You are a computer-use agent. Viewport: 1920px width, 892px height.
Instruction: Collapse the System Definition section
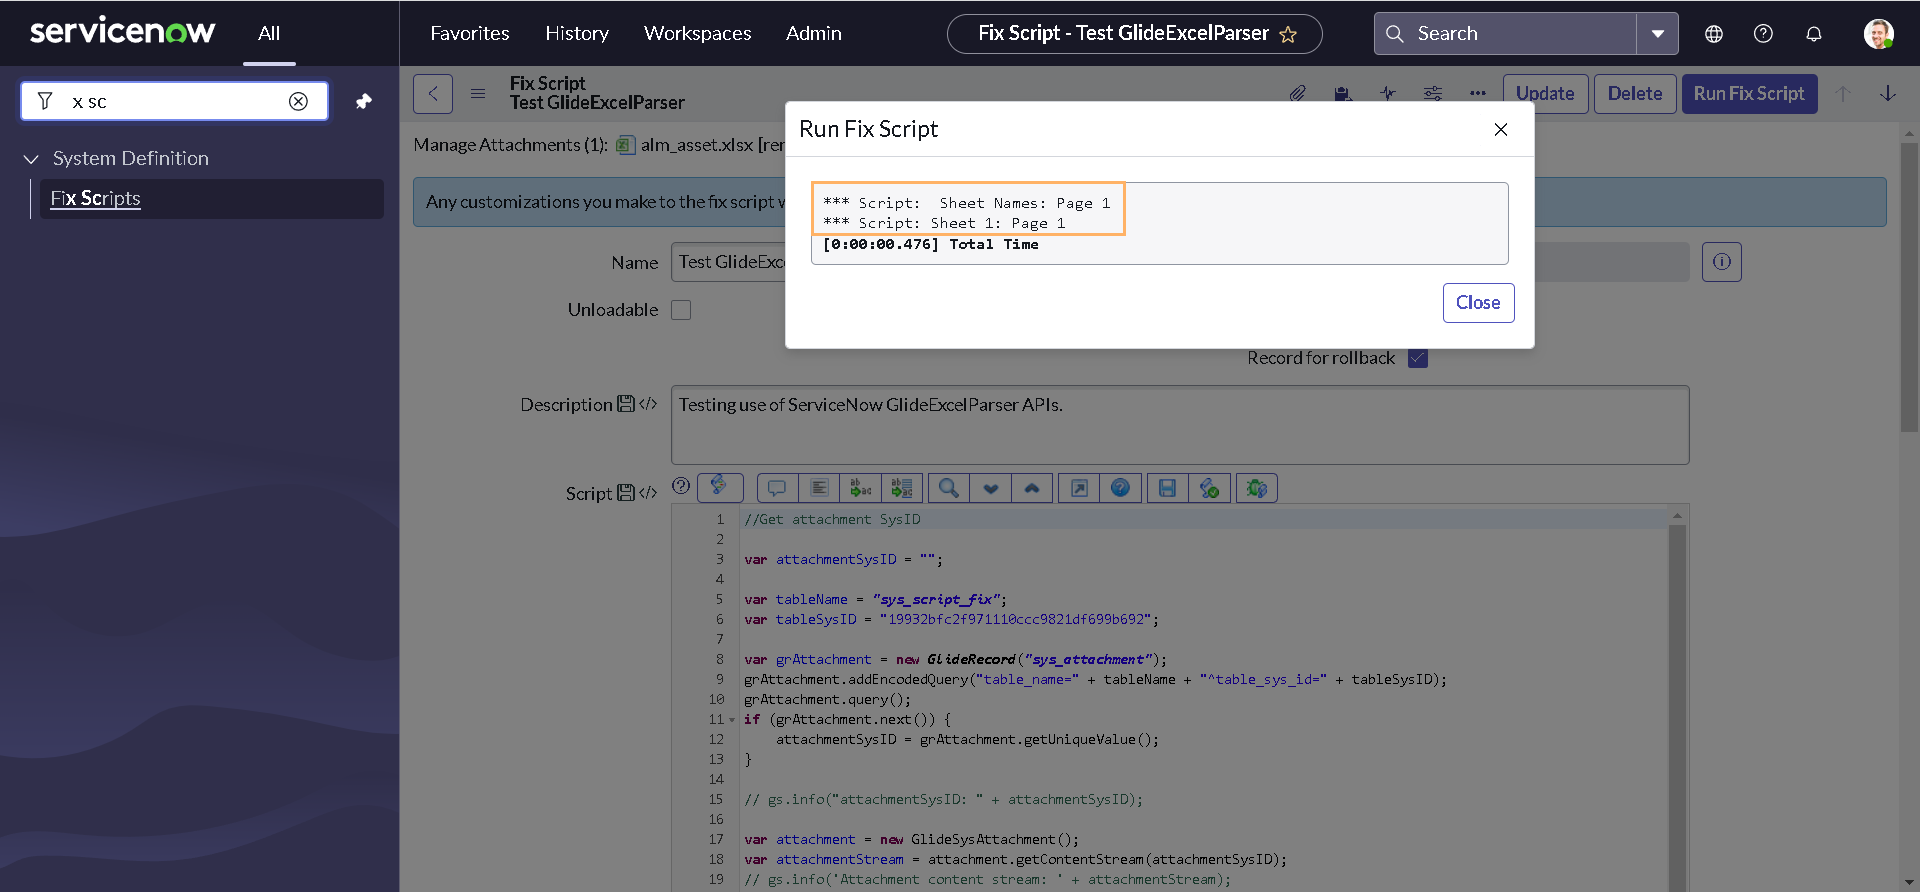[x=31, y=159]
